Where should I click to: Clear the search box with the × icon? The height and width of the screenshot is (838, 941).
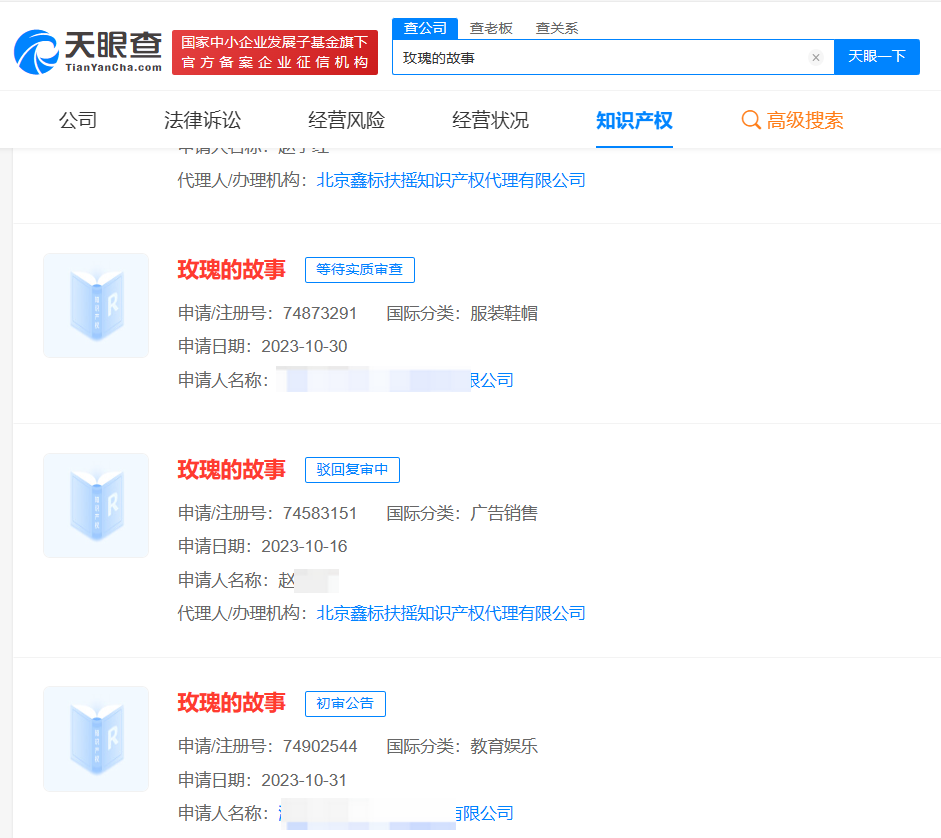(x=816, y=57)
